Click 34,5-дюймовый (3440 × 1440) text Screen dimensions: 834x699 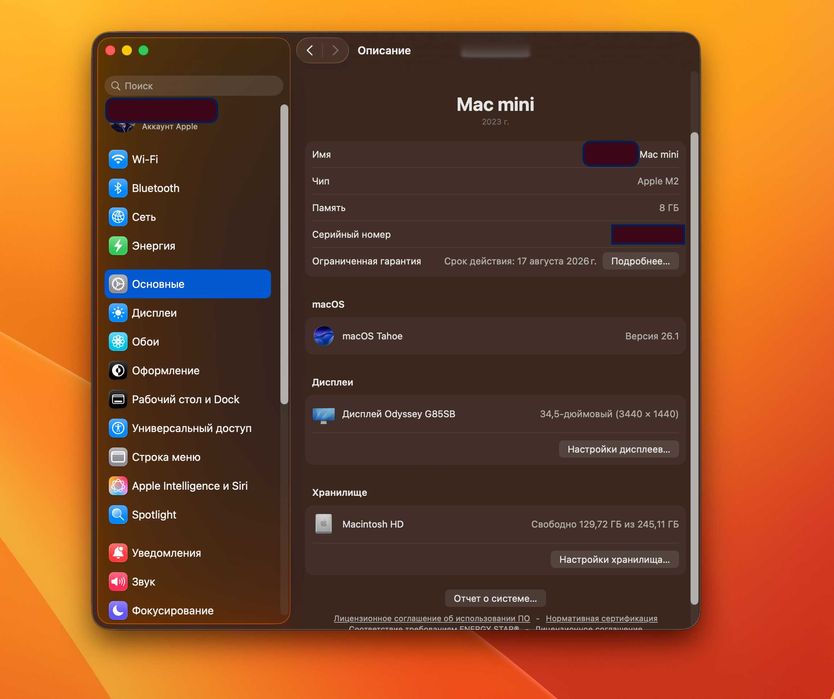tap(609, 414)
